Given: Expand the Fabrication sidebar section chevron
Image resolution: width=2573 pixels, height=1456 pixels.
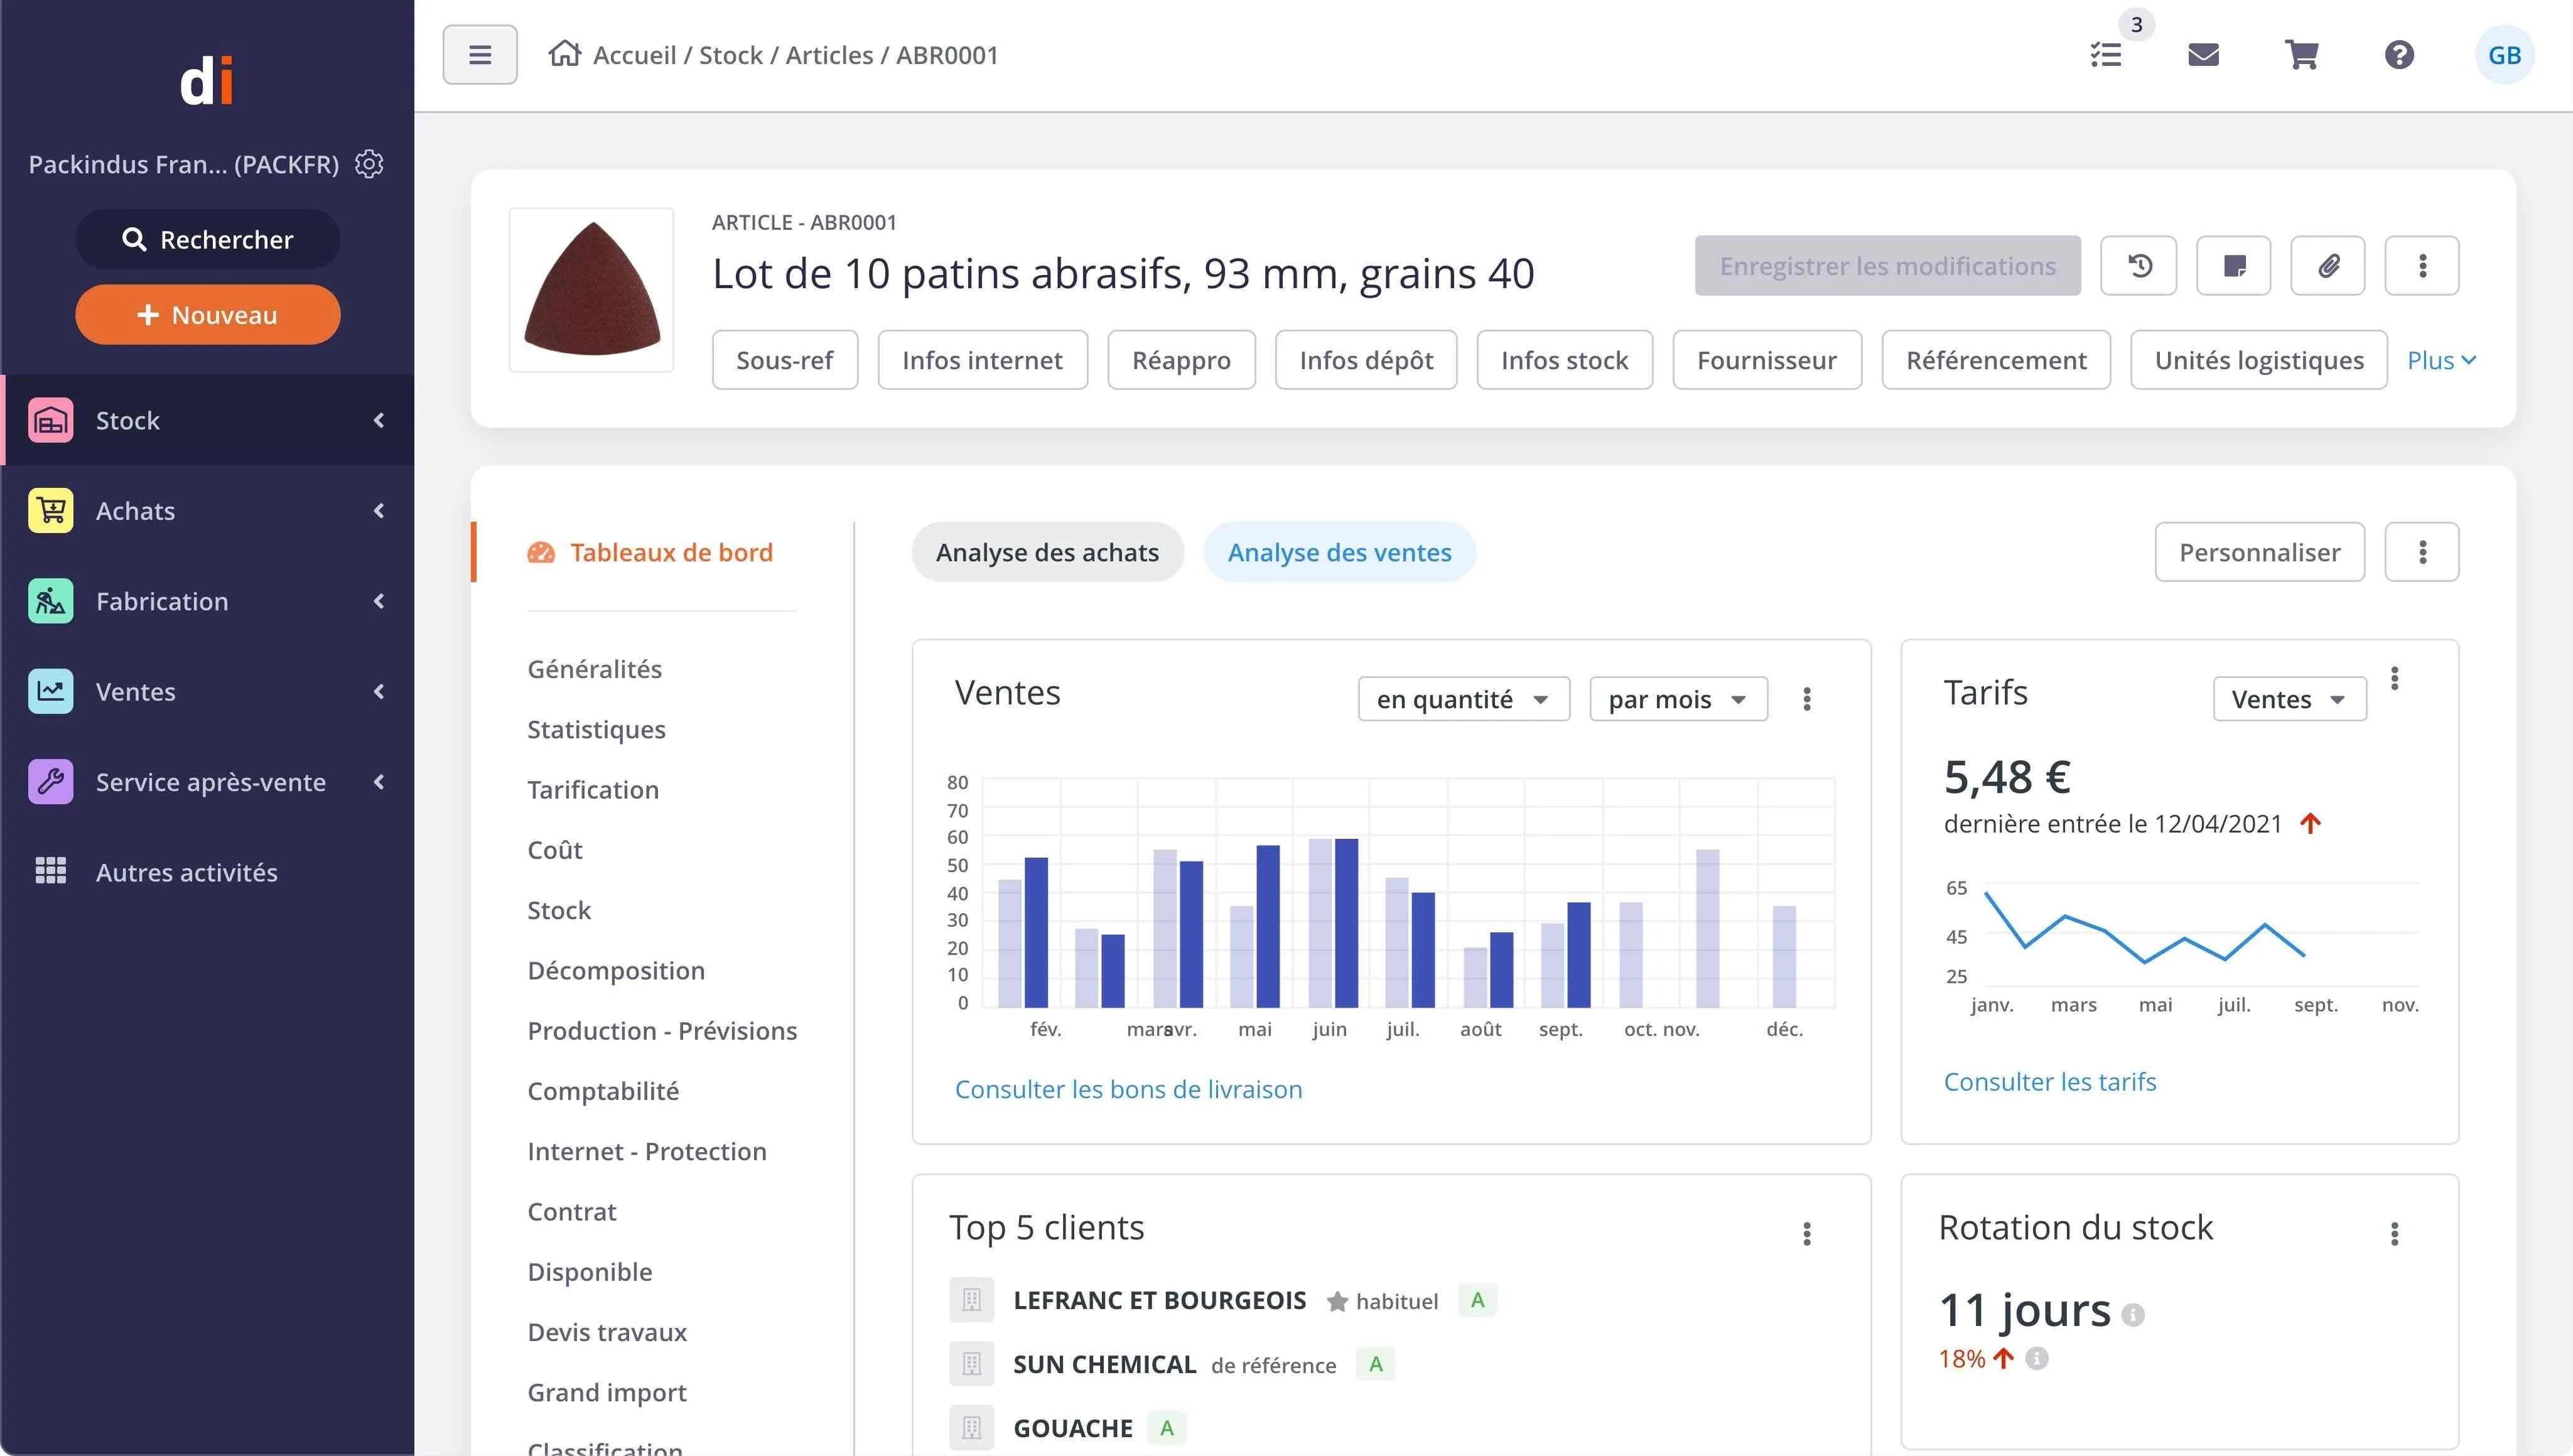Looking at the screenshot, I should (x=379, y=601).
